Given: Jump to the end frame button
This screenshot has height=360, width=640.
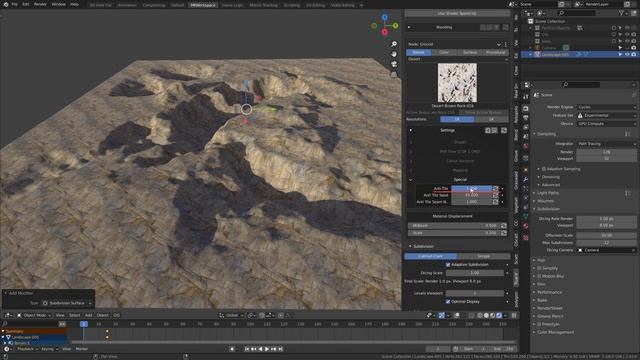Looking at the screenshot, I should click(280, 349).
